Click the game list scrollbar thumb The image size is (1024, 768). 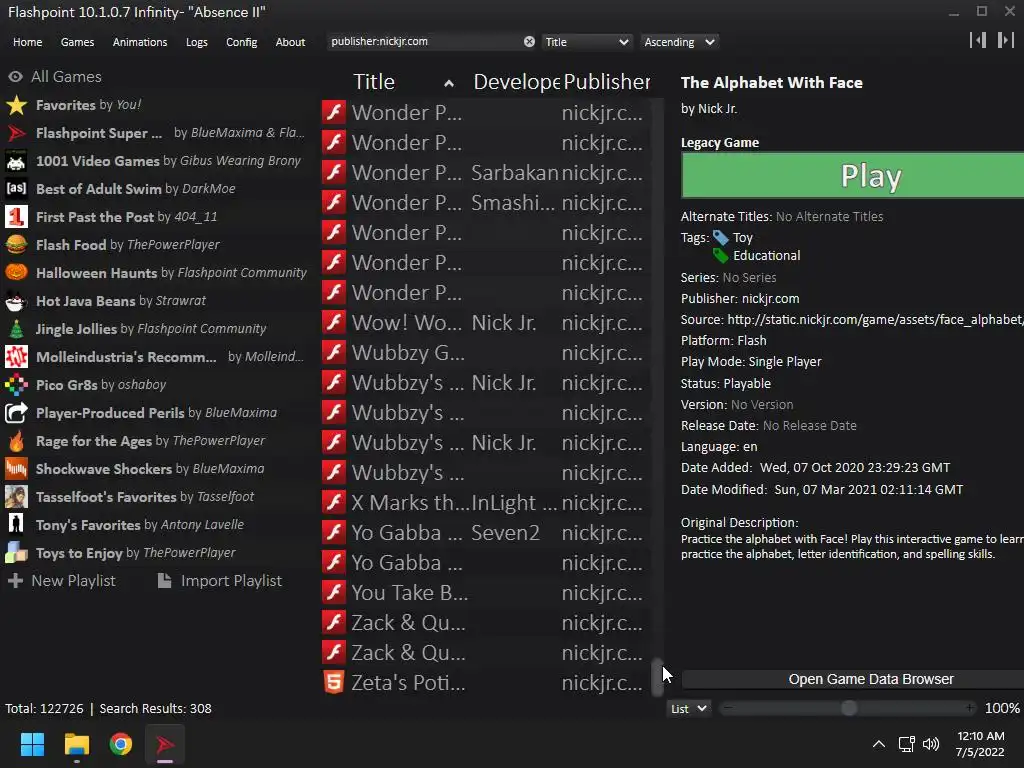657,677
